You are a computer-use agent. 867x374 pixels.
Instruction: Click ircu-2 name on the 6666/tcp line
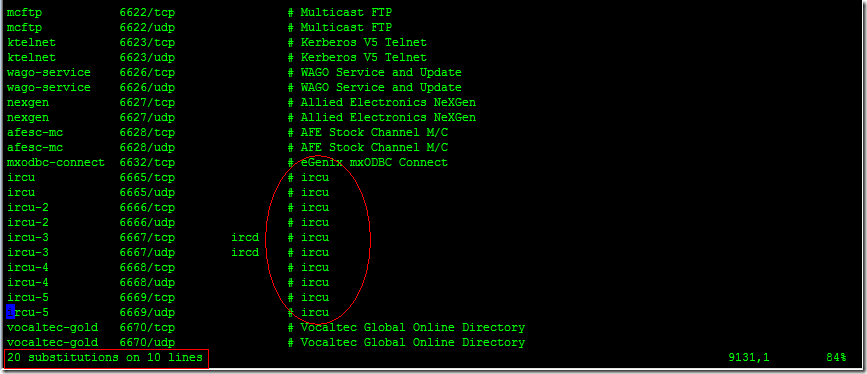click(x=28, y=207)
